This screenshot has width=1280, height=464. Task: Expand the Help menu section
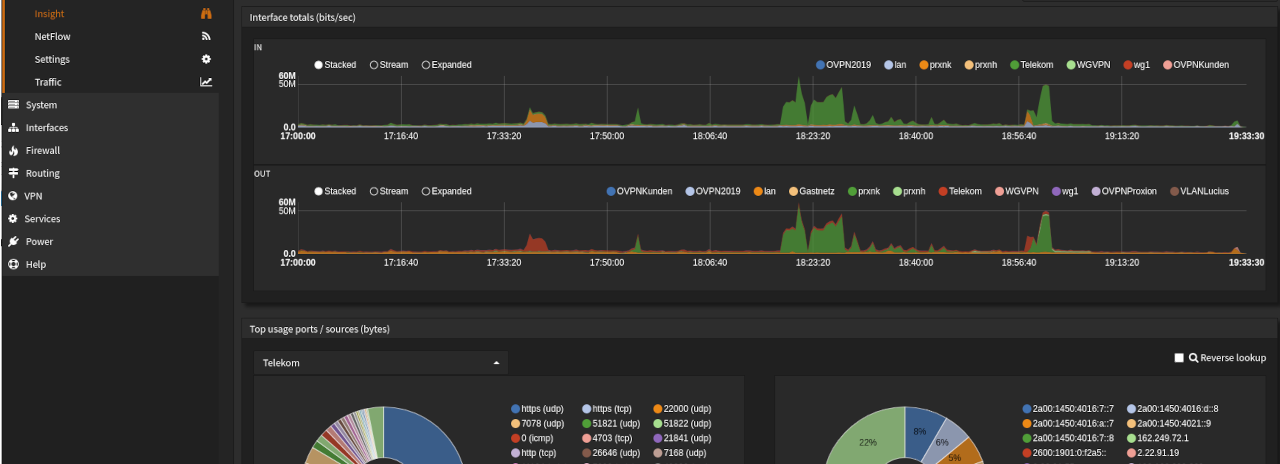point(110,265)
